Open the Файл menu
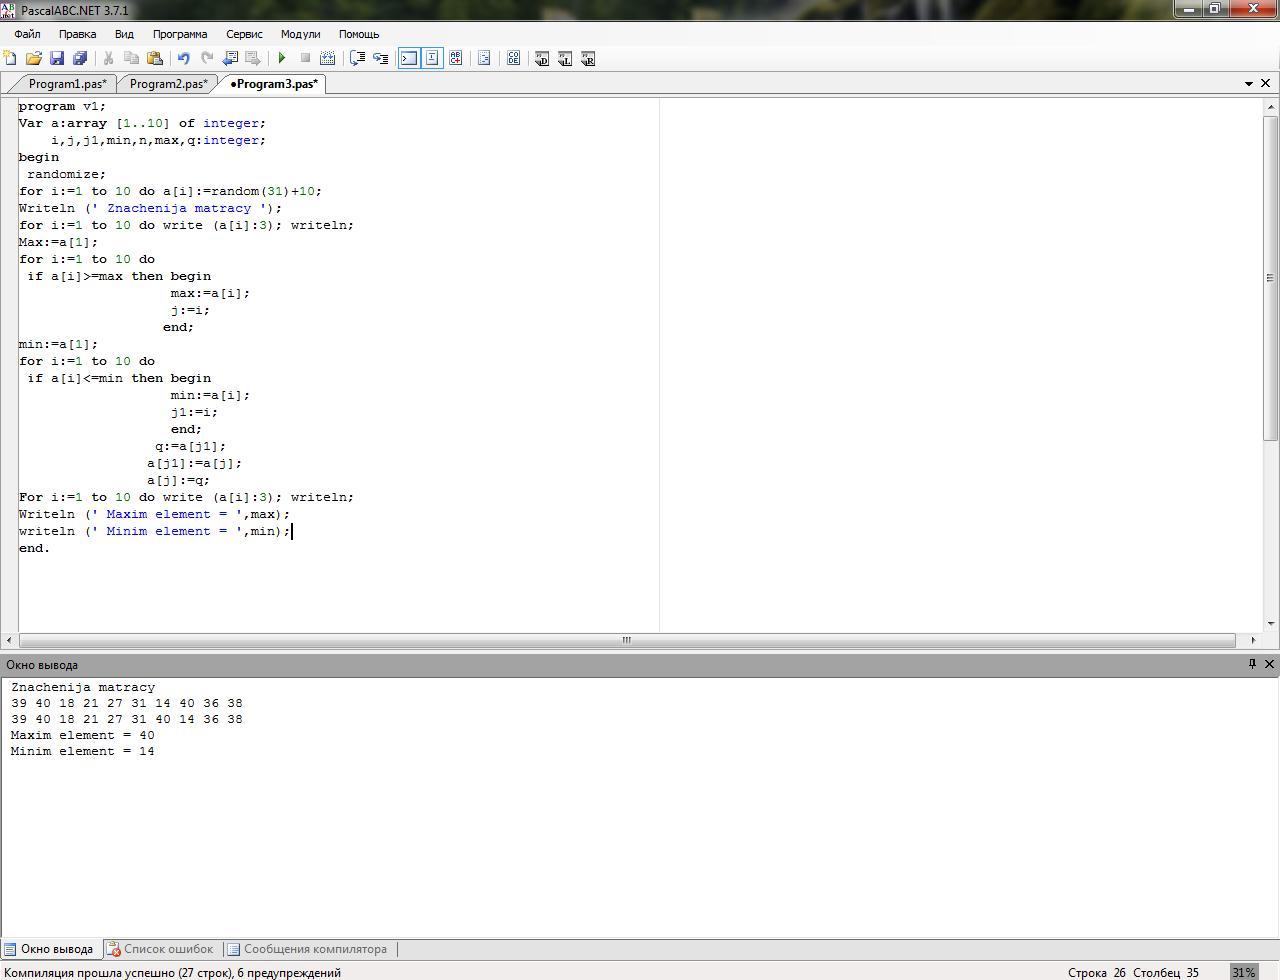1280x980 pixels. (27, 34)
